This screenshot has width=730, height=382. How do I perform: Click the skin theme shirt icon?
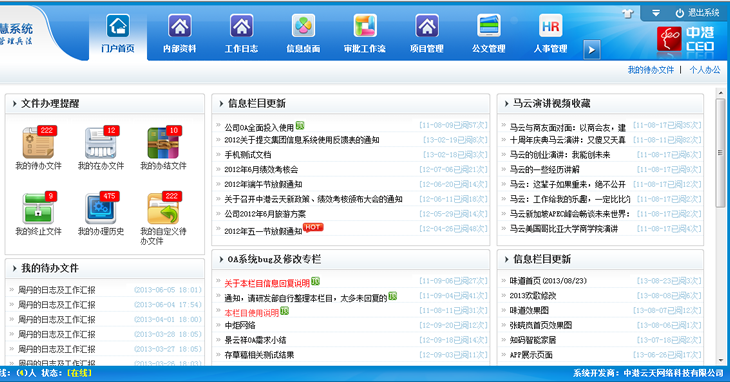click(628, 13)
